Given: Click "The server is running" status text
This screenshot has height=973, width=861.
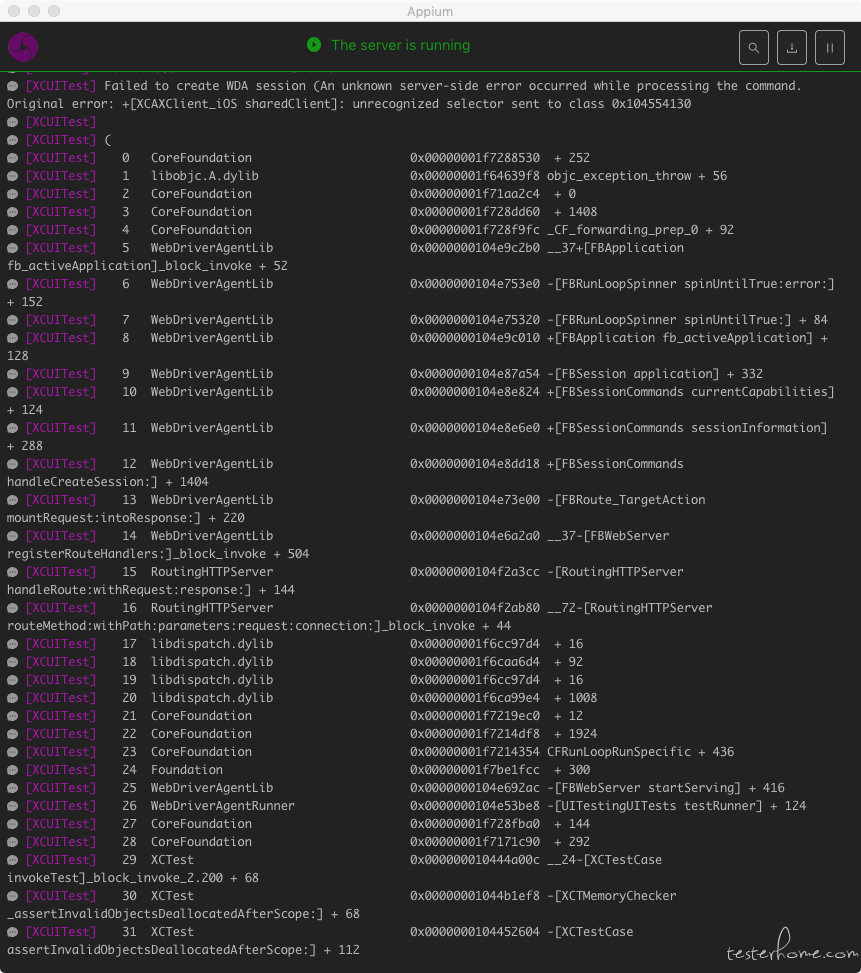Looking at the screenshot, I should coord(401,45).
